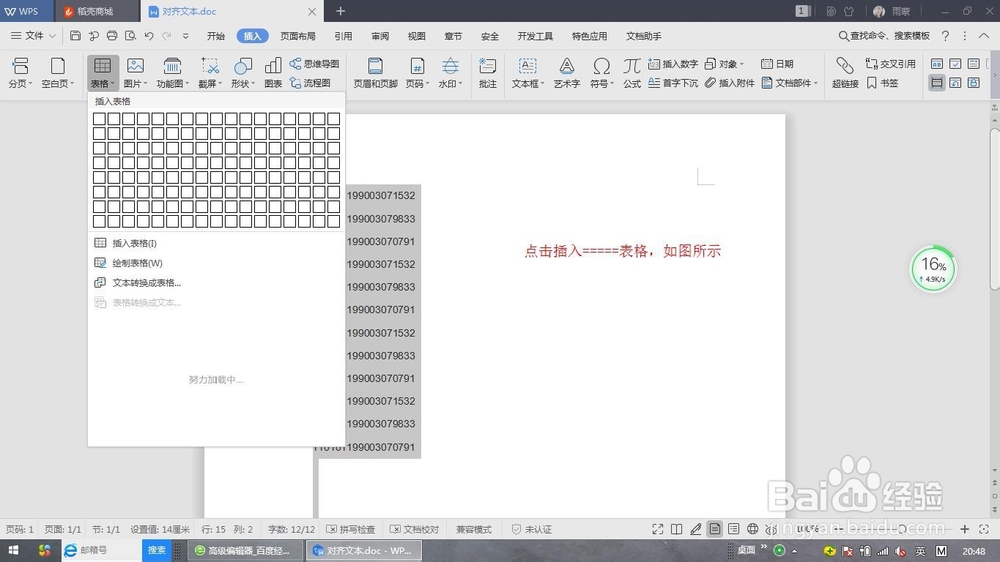The width and height of the screenshot is (1000, 562).
Task: Toggle fullscreen view icon in status bar
Action: (658, 529)
